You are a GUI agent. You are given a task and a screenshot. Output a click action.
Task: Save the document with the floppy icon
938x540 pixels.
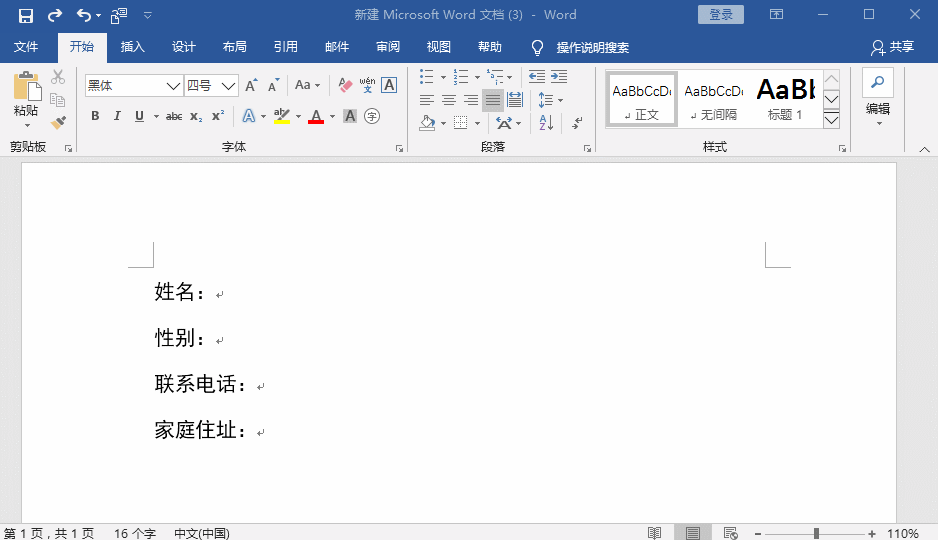pos(26,16)
